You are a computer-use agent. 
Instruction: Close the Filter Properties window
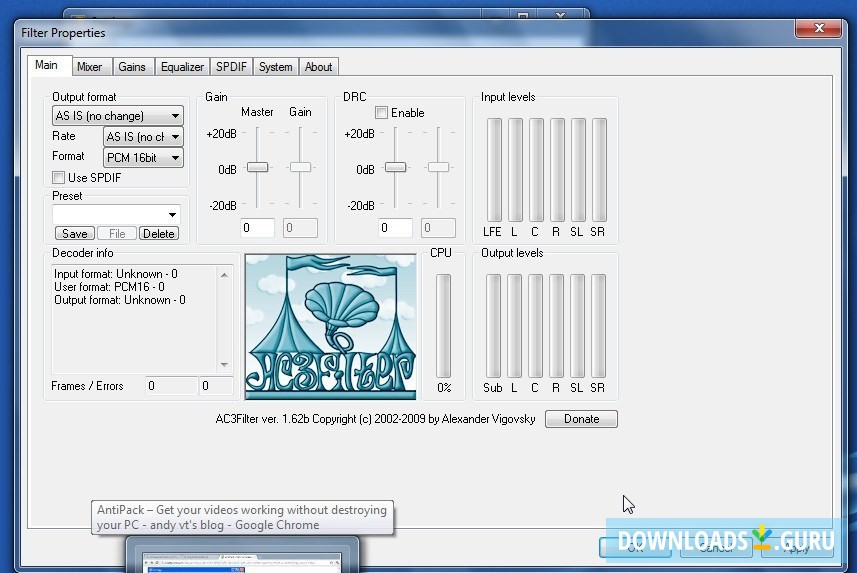819,28
